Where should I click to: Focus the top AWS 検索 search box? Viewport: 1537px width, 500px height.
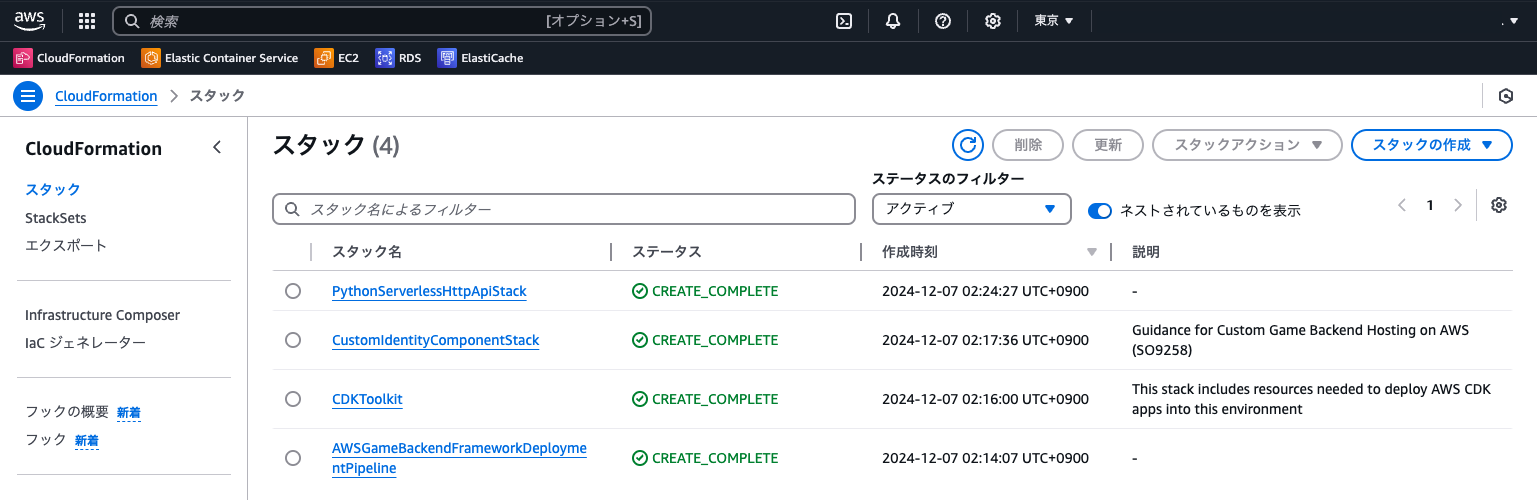[x=382, y=21]
